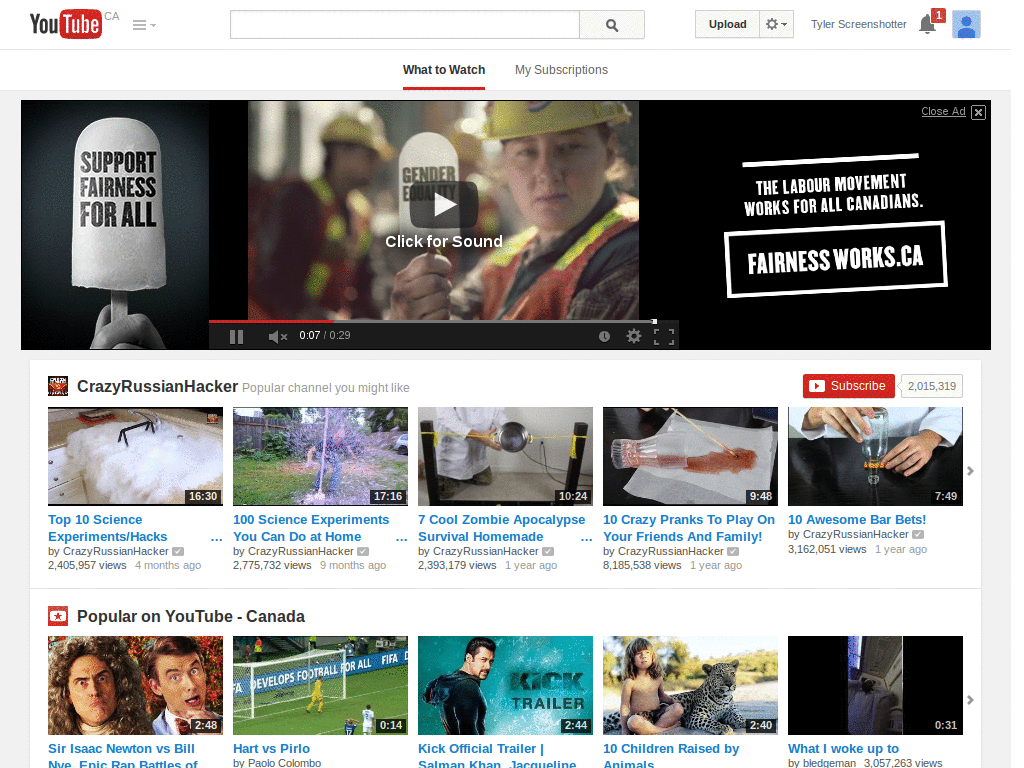Screen dimensions: 1024x768
Task: Open CrazyRussianHacker channel title
Action: pyautogui.click(x=157, y=387)
